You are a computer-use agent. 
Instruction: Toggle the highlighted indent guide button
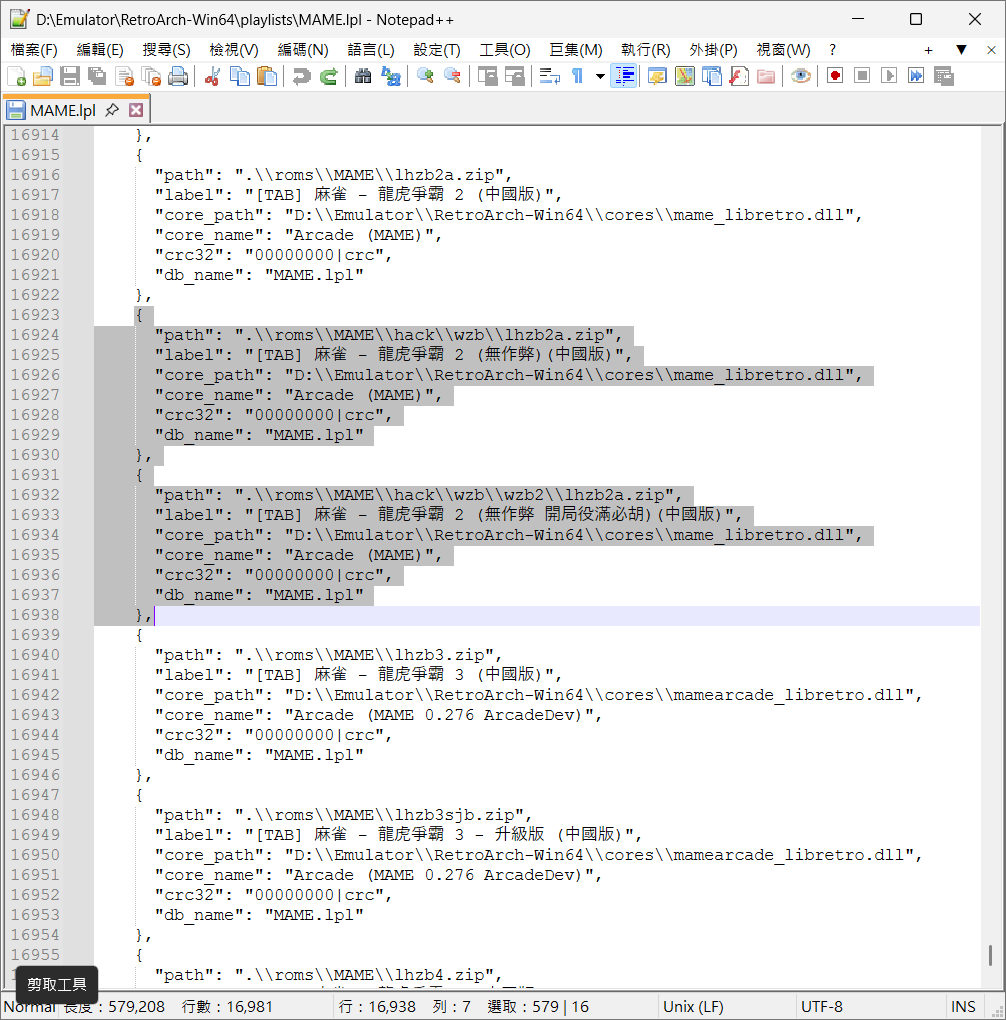623,76
